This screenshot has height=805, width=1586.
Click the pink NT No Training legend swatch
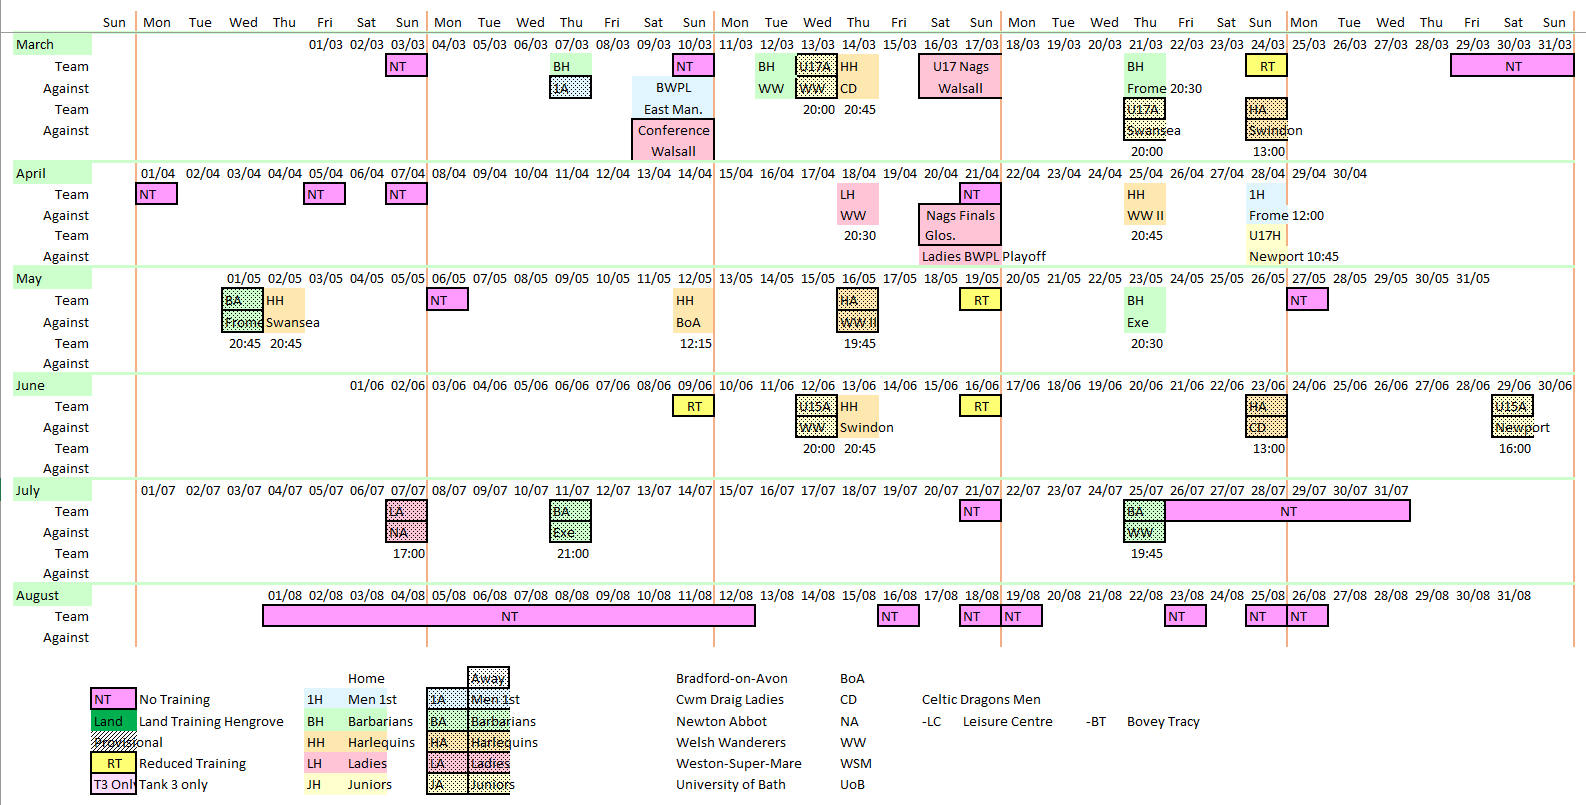[114, 700]
